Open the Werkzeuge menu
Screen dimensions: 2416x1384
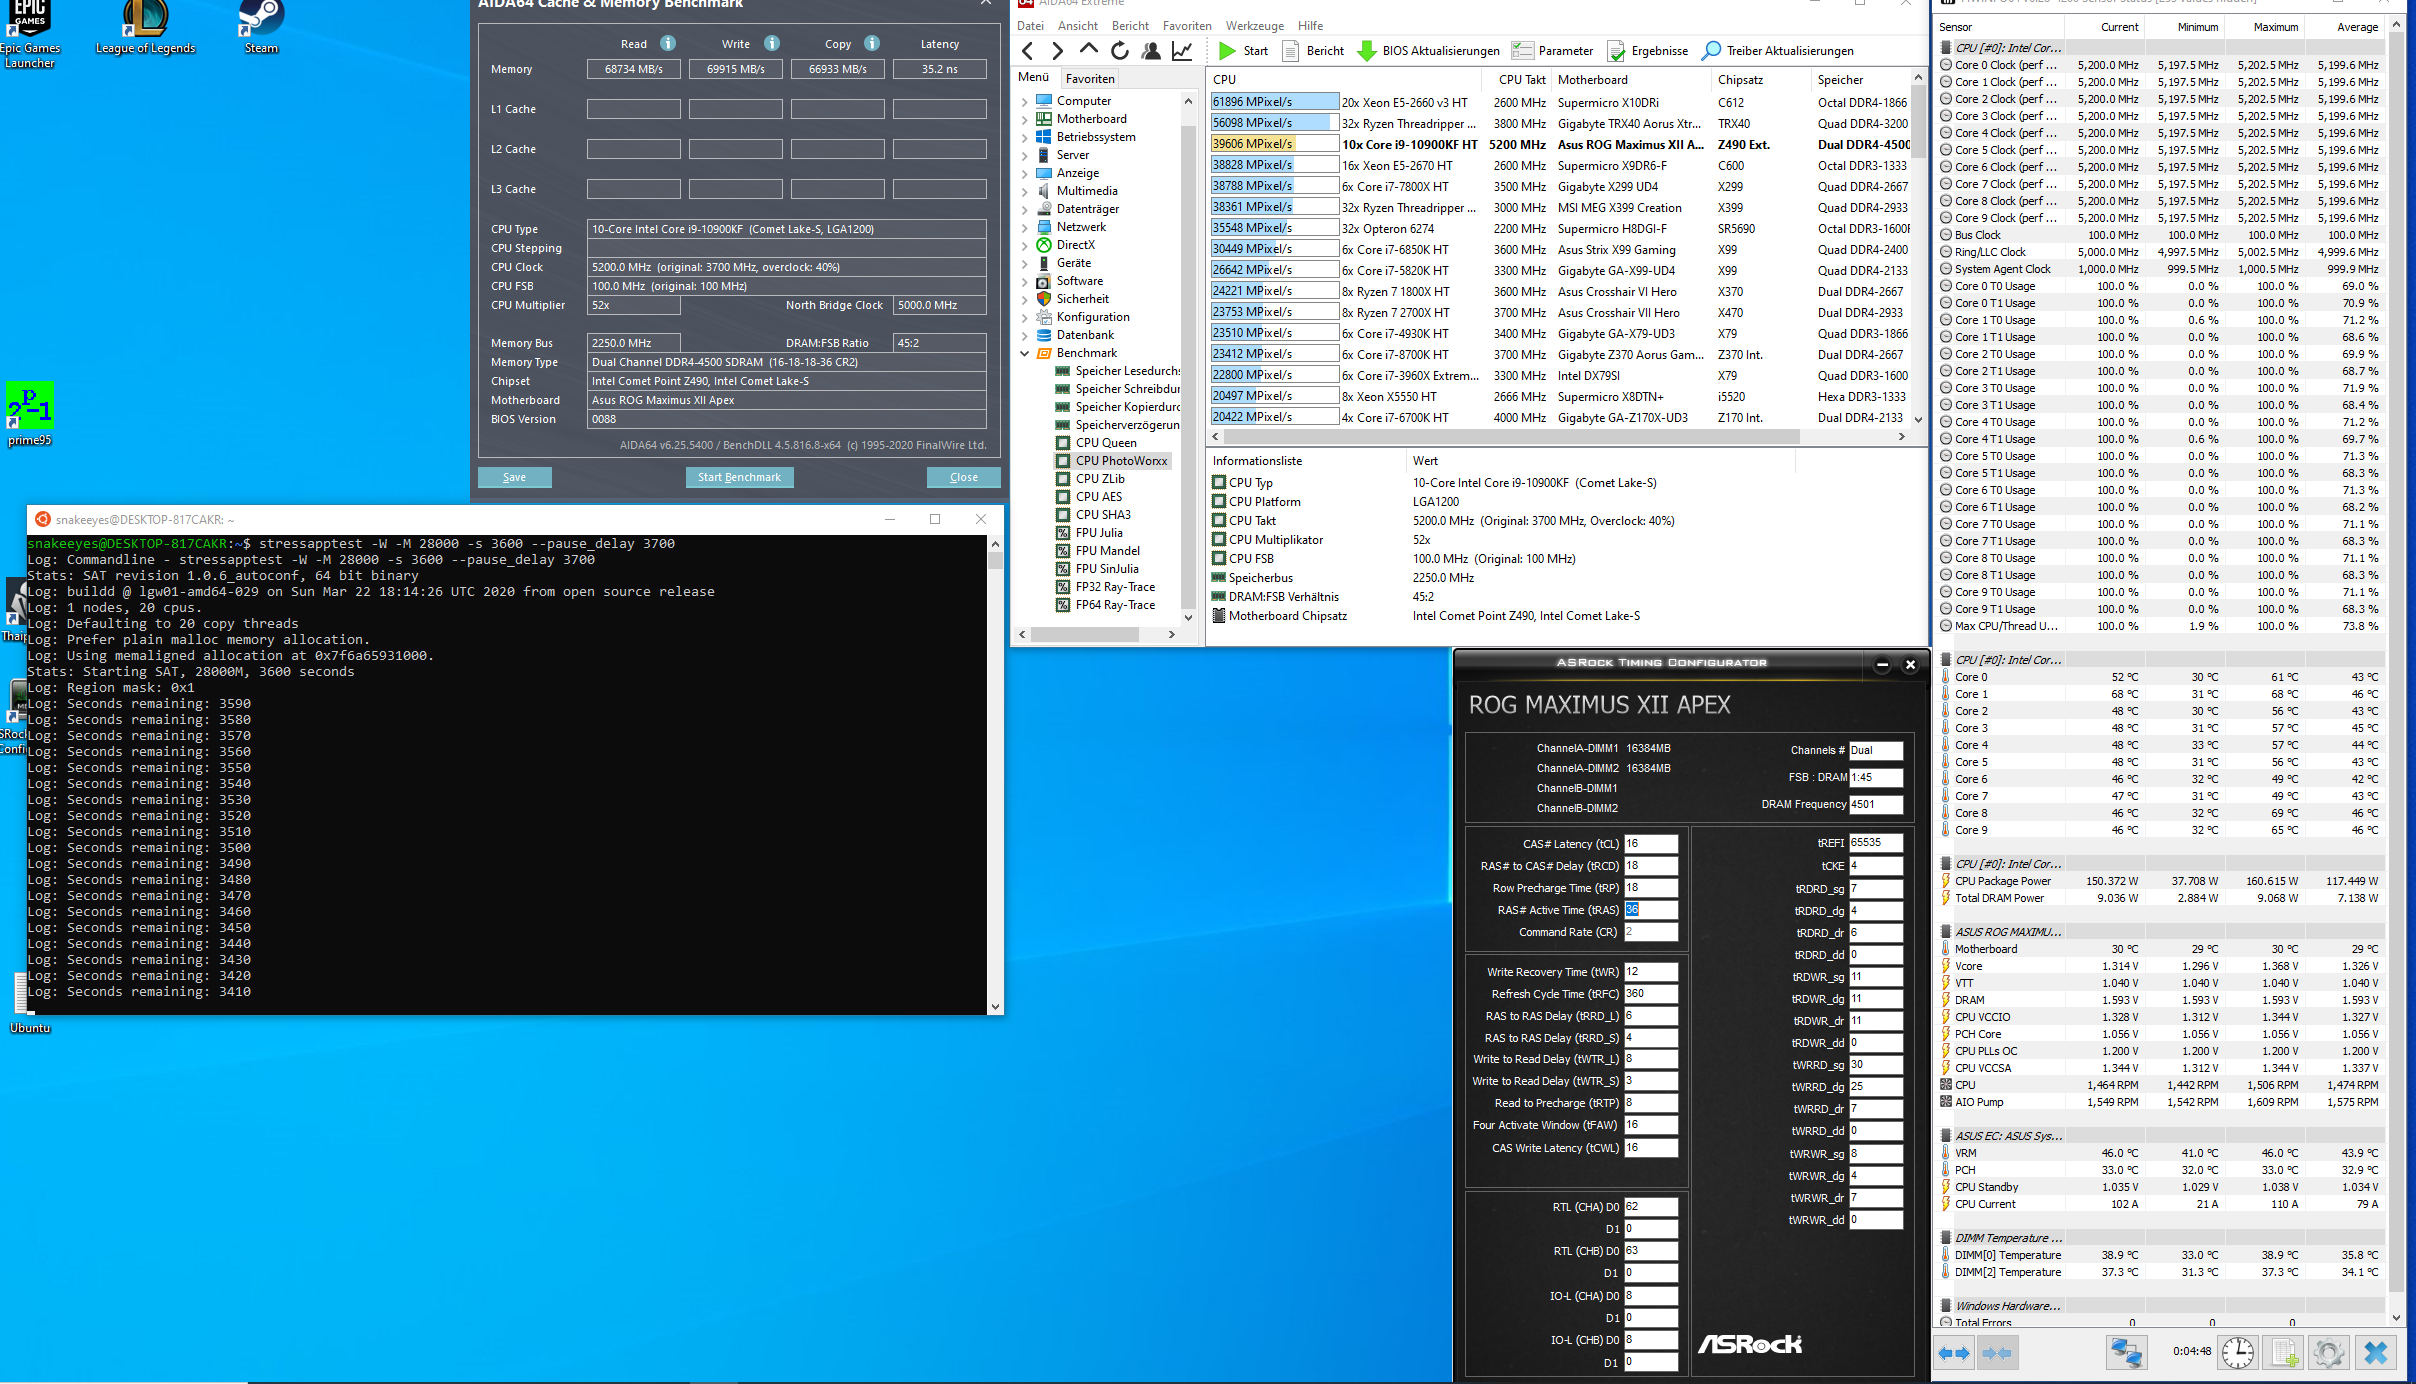[1254, 26]
